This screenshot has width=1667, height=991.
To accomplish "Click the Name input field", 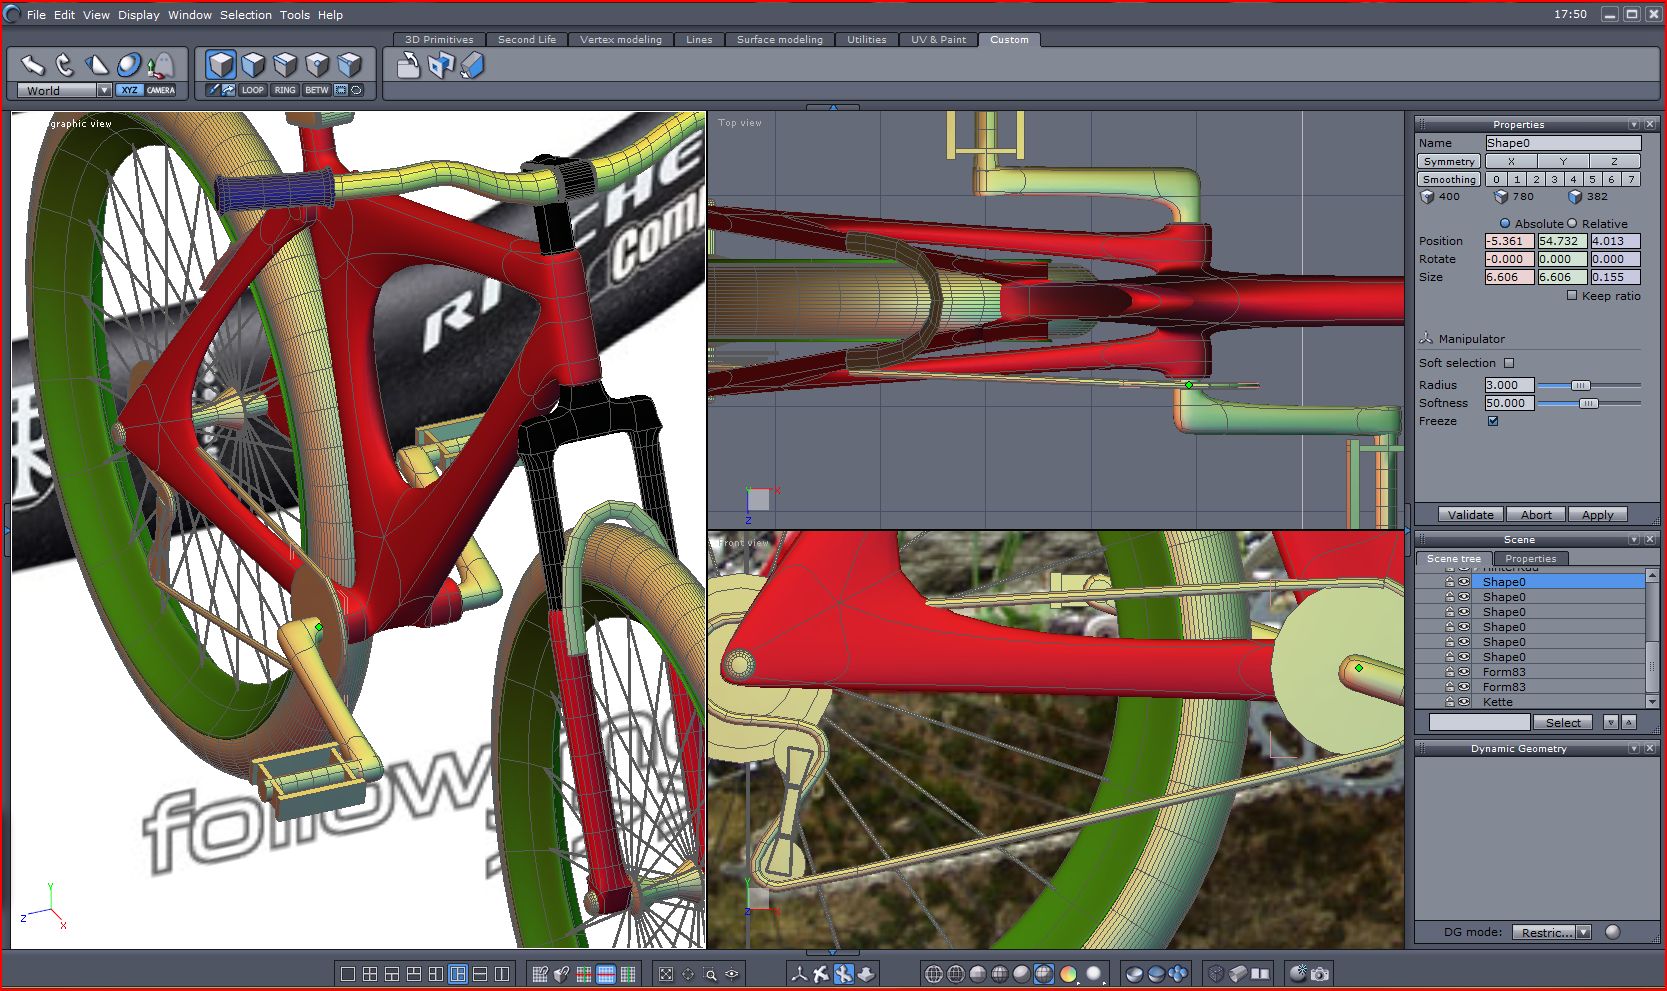I will click(1563, 143).
